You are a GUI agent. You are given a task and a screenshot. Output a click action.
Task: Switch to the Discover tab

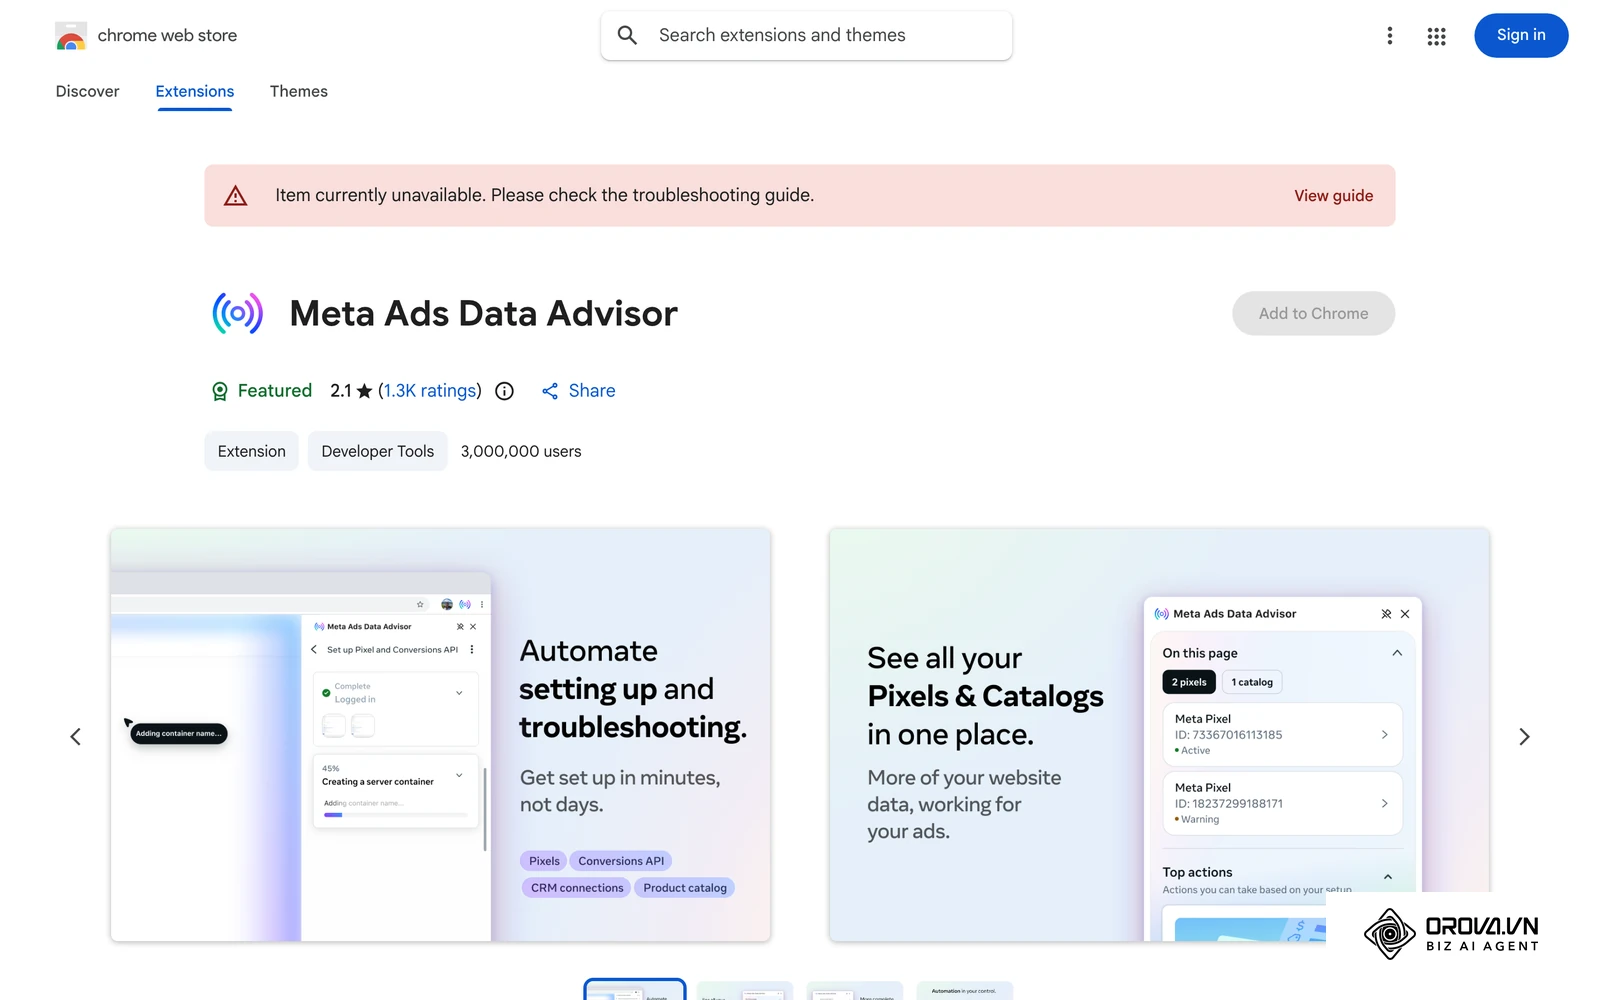(x=87, y=91)
